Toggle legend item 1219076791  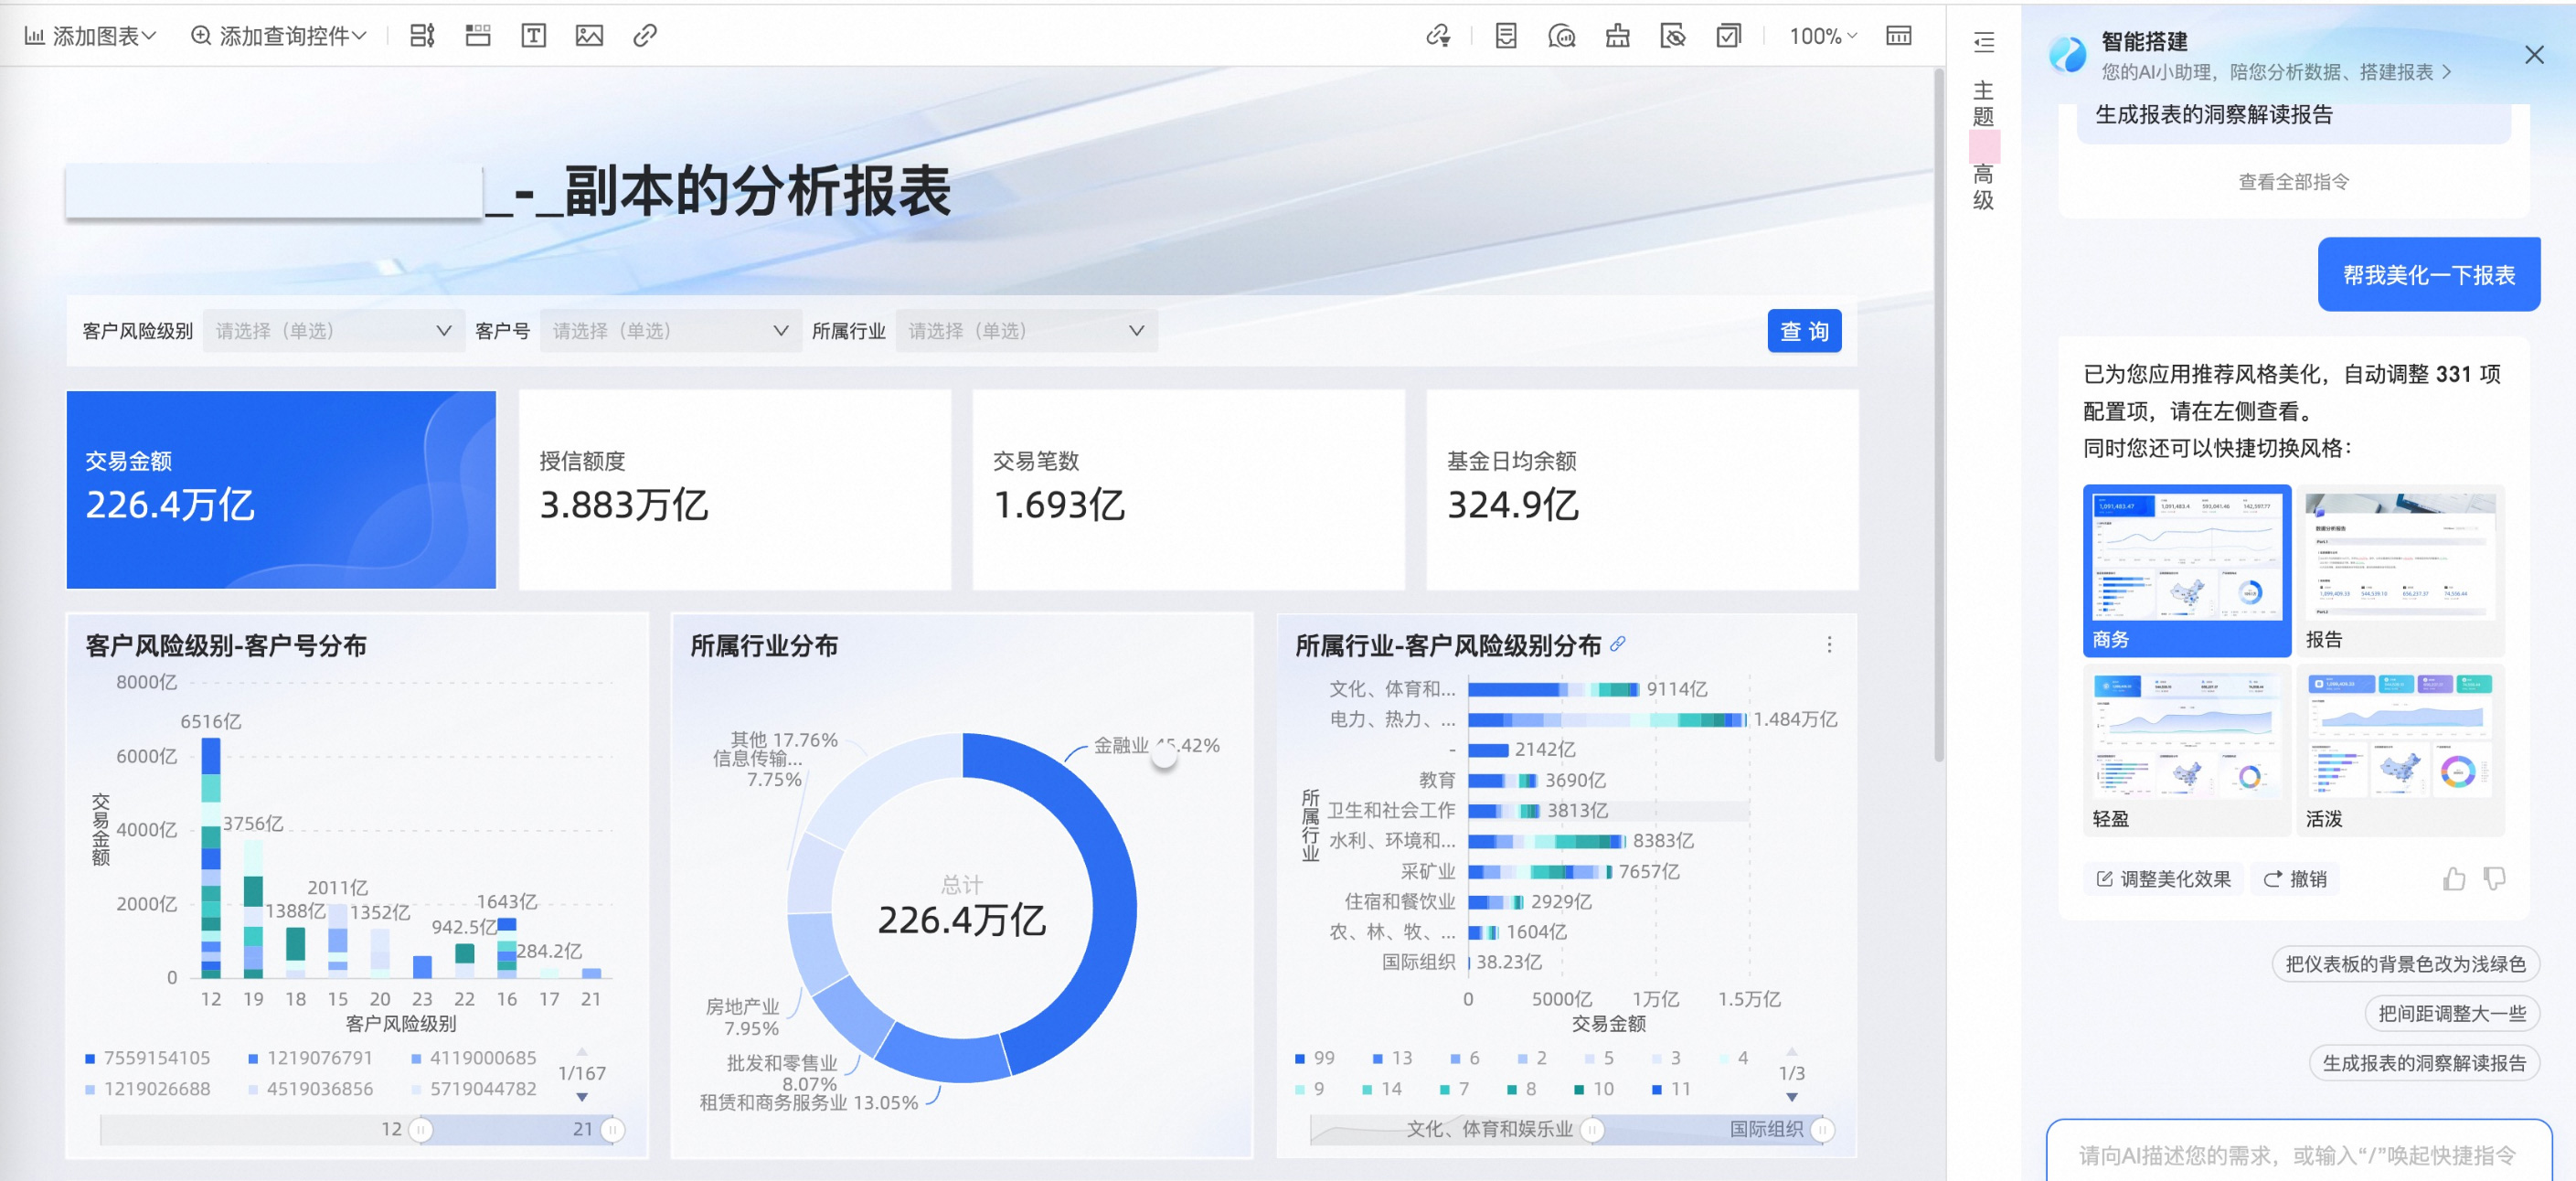coord(310,1058)
